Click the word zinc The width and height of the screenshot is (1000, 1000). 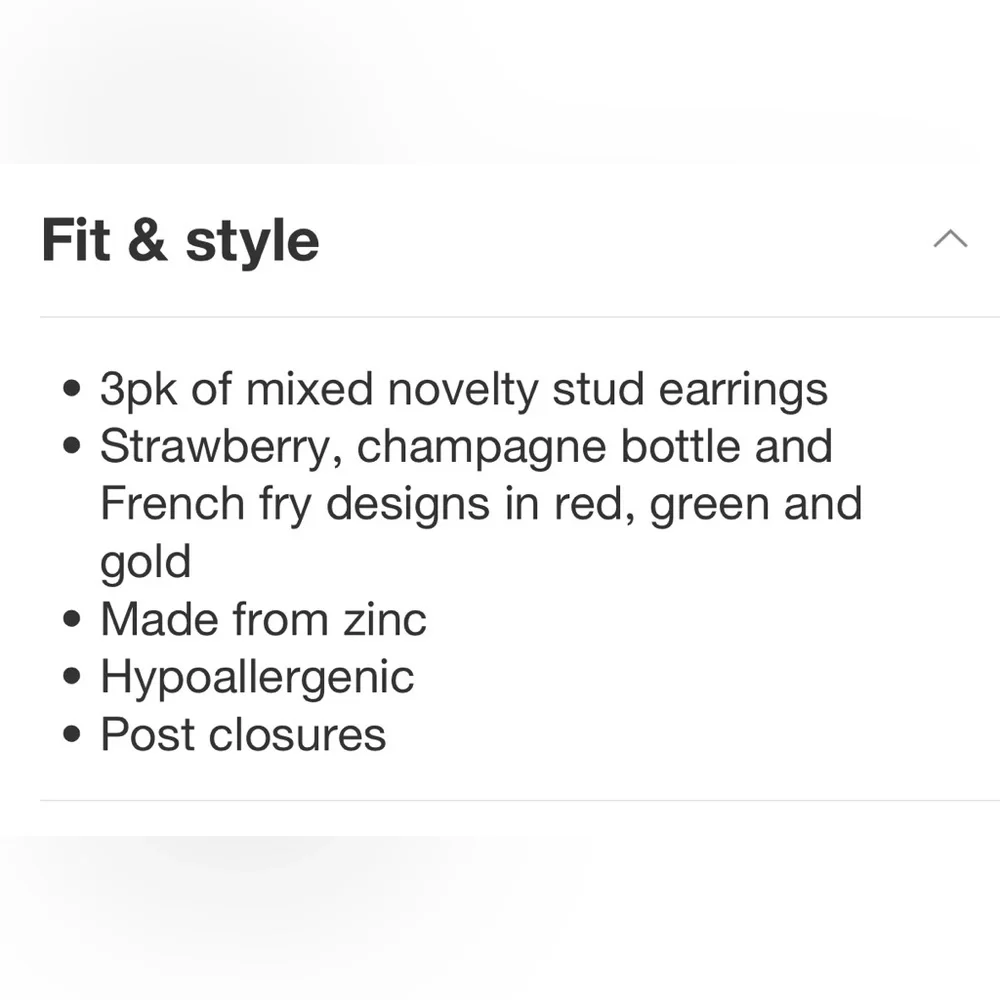click(385, 619)
